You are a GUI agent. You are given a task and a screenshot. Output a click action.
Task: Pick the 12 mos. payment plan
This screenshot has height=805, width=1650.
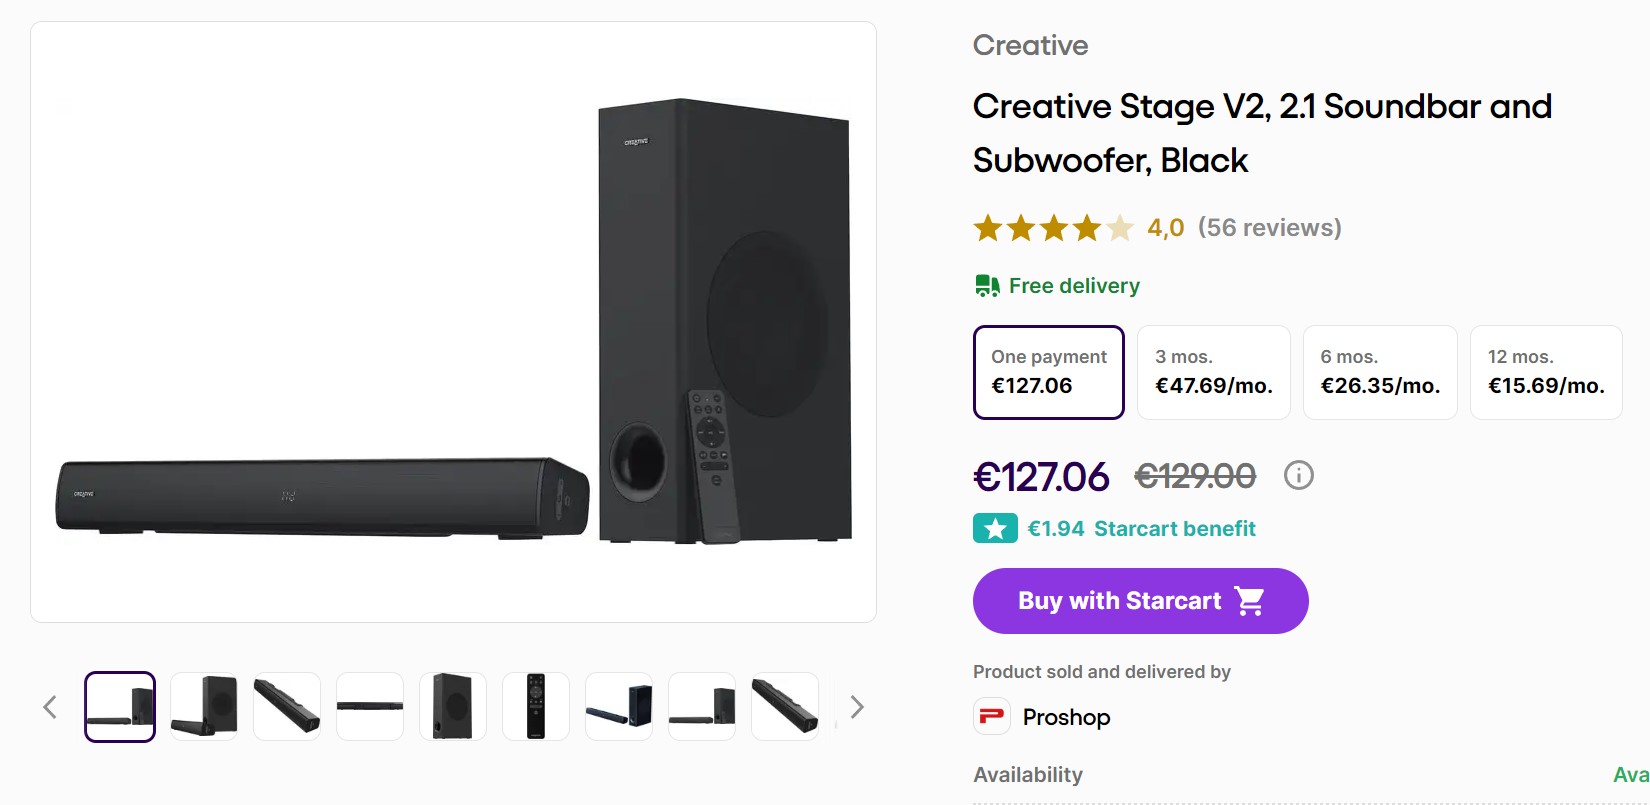1545,372
